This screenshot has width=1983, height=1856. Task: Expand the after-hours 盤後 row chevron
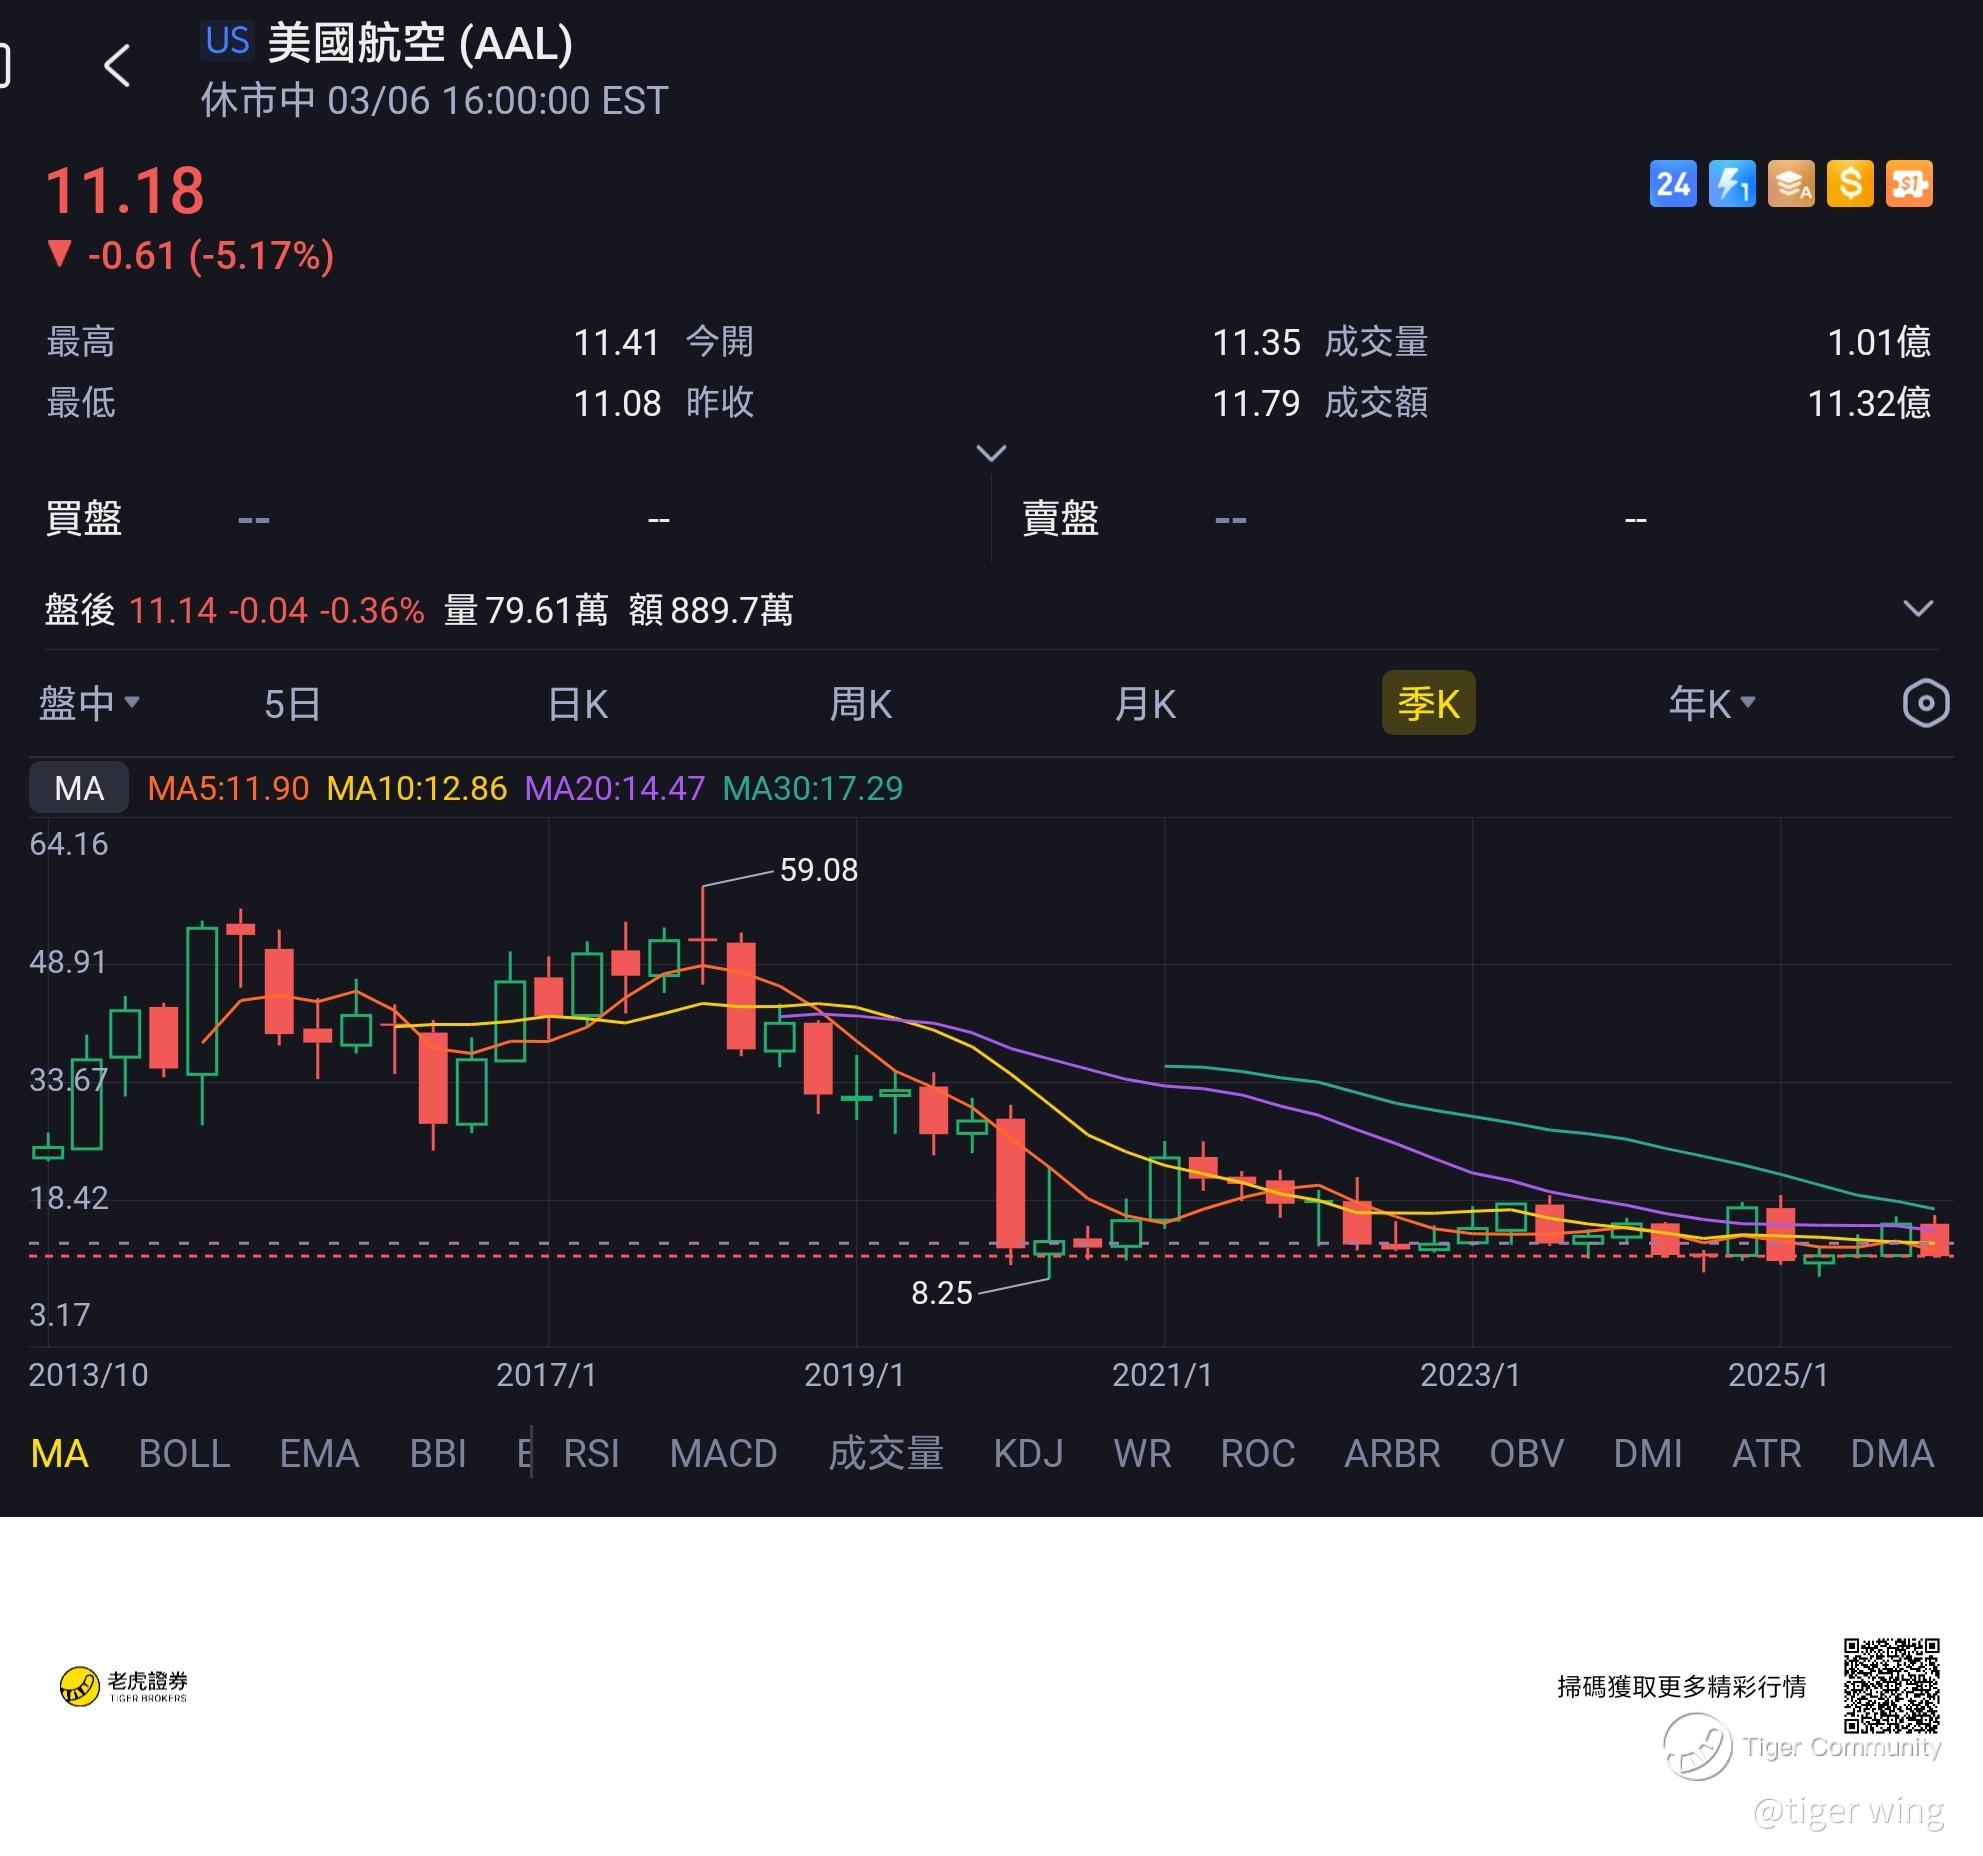[1917, 609]
